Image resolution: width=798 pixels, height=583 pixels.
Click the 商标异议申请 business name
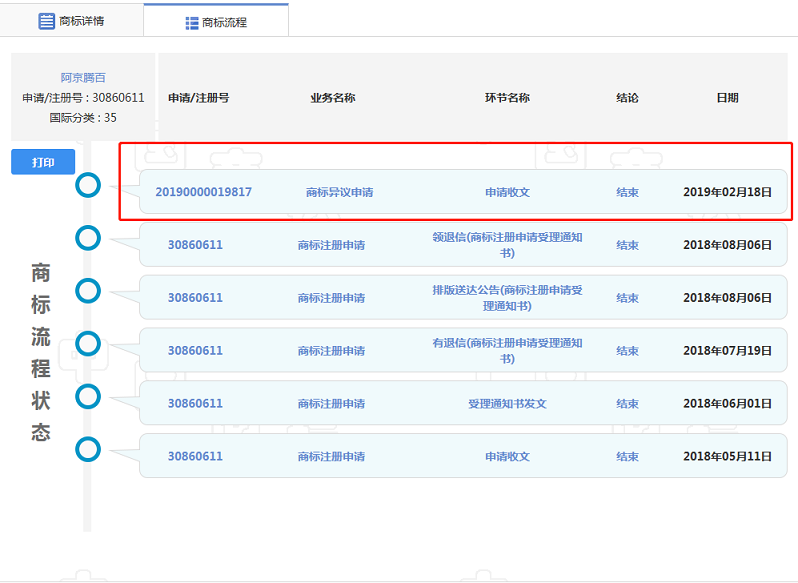(339, 192)
